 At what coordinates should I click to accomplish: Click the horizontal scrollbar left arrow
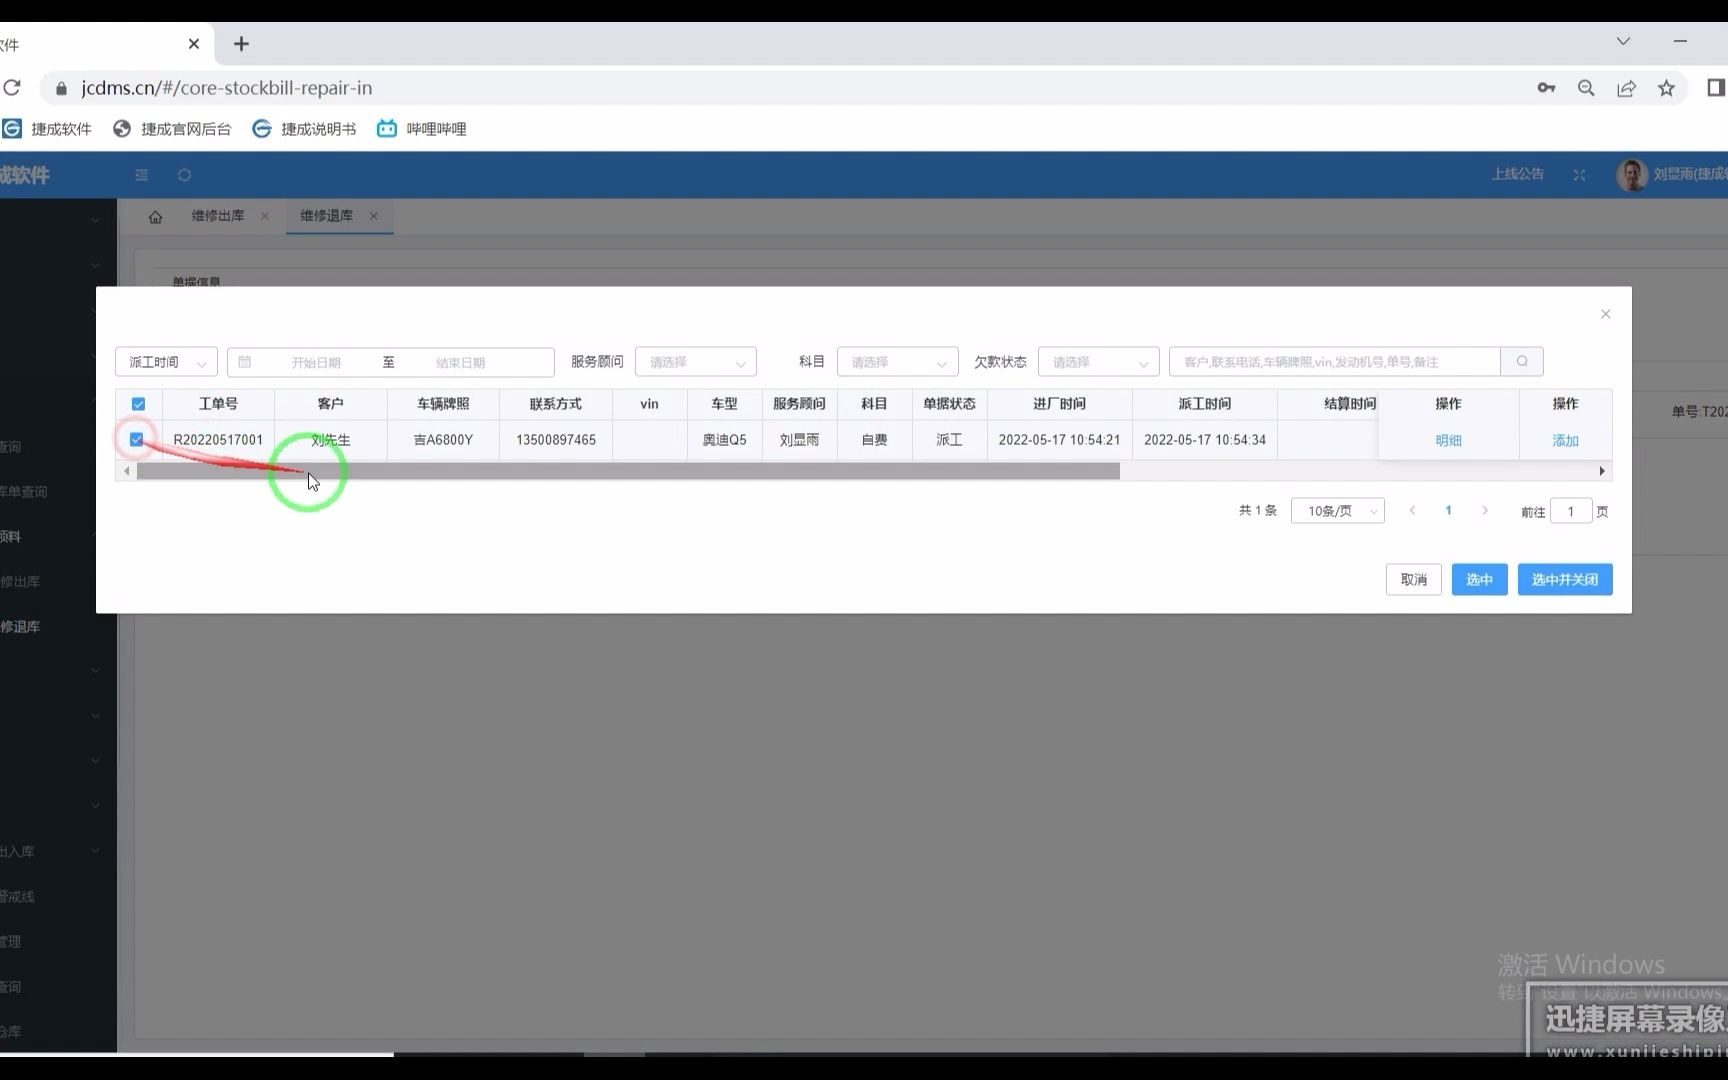click(x=126, y=471)
